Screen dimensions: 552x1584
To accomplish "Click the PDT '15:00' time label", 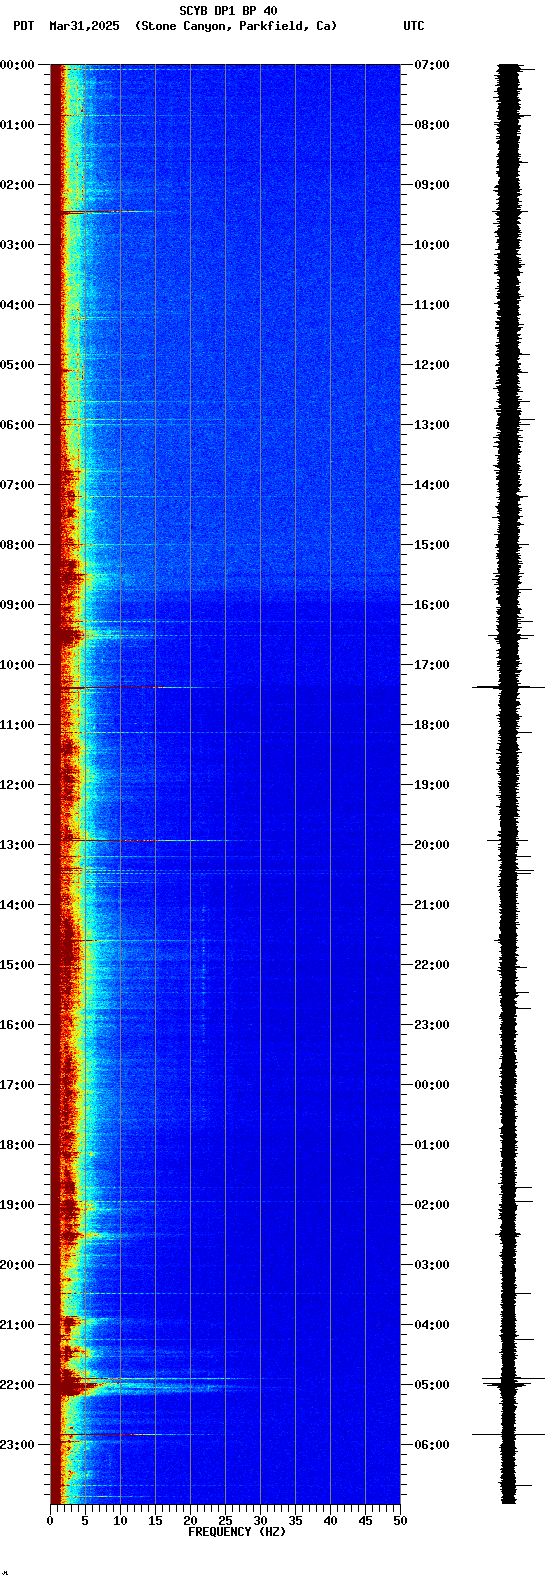I will [17, 965].
